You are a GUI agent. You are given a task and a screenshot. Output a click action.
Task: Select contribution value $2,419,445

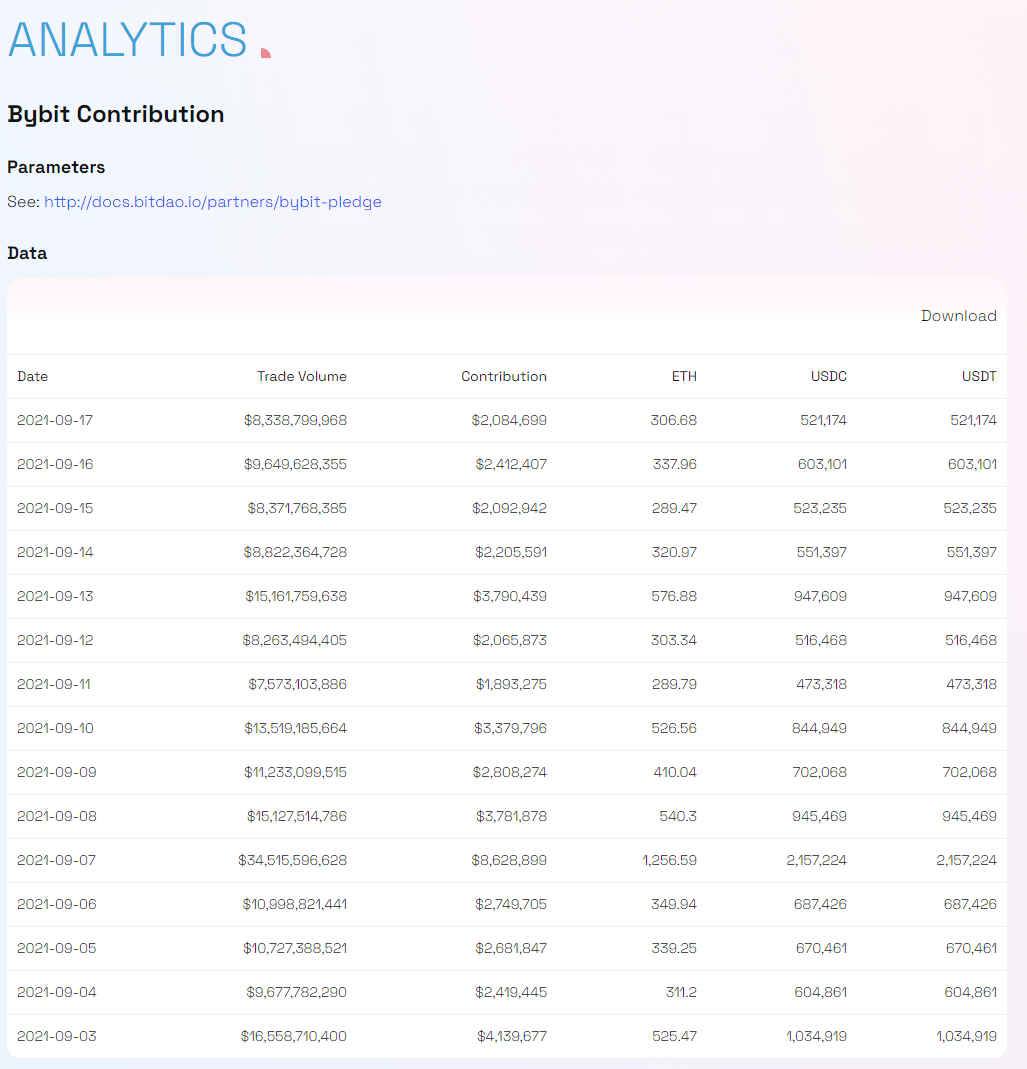pos(511,992)
